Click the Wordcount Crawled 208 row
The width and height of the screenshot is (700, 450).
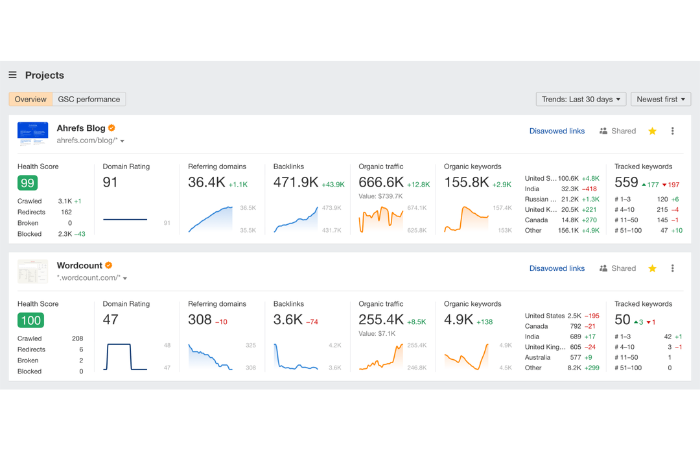click(50, 339)
